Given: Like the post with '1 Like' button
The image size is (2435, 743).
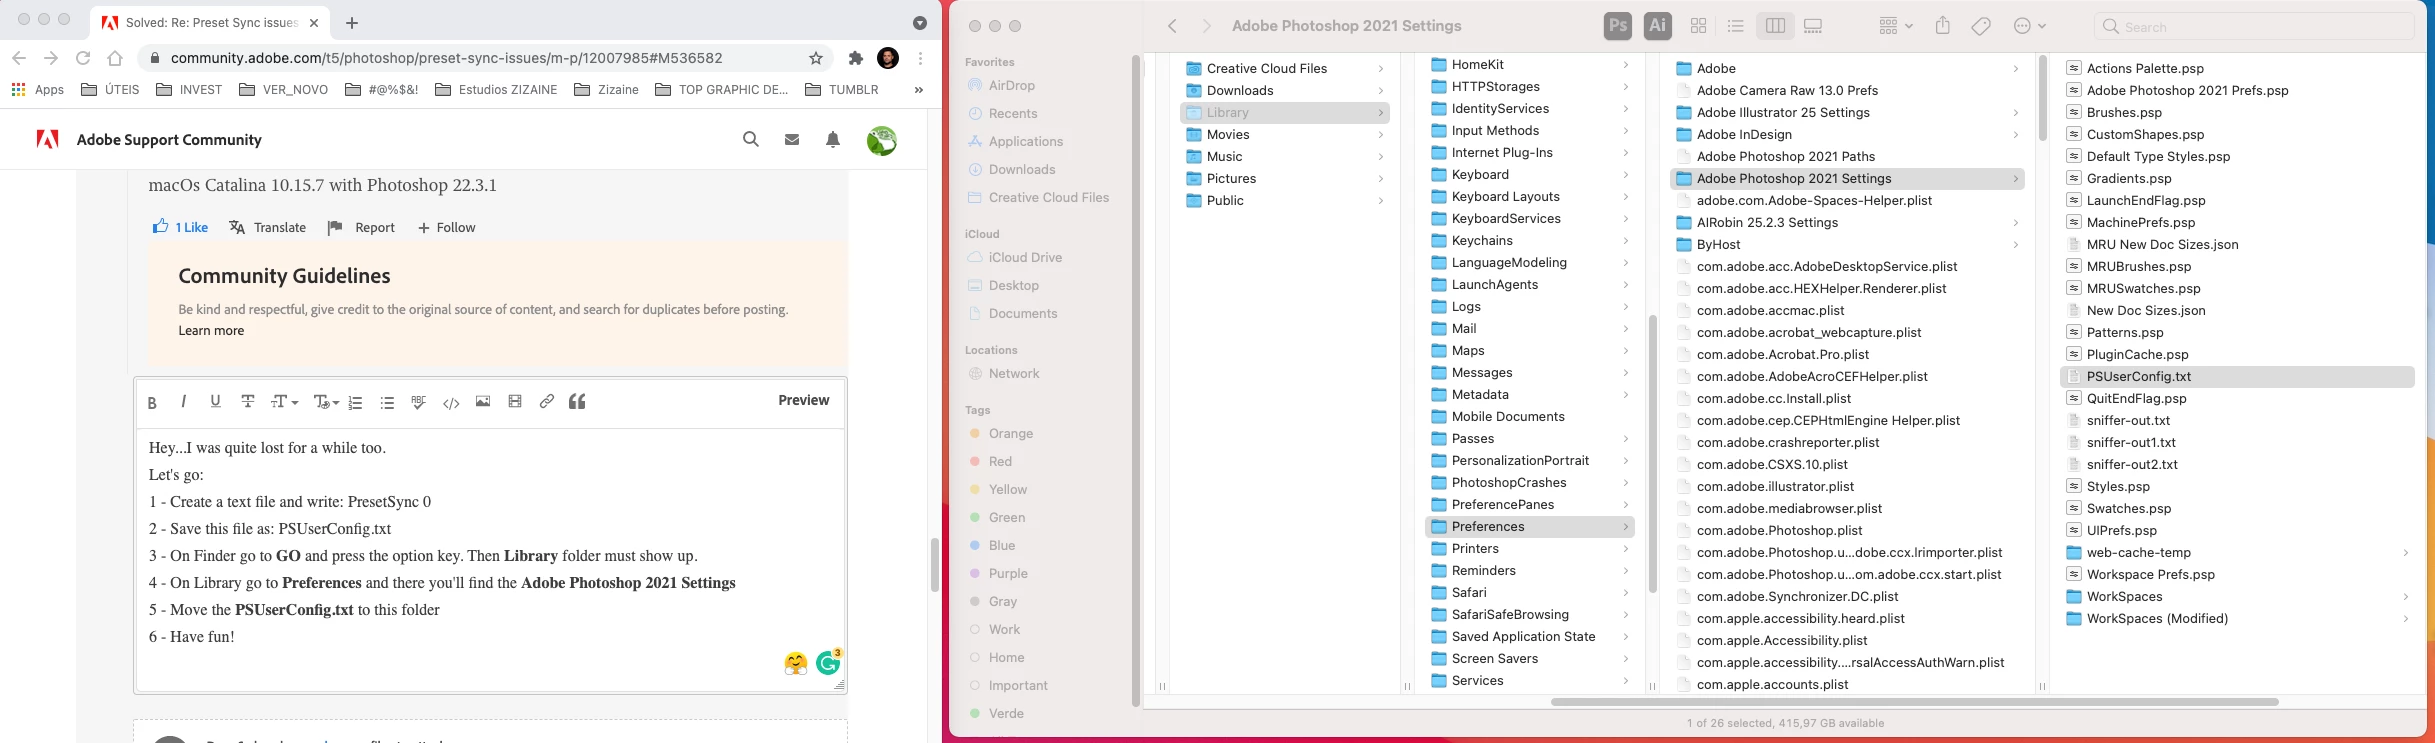Looking at the screenshot, I should [x=180, y=227].
